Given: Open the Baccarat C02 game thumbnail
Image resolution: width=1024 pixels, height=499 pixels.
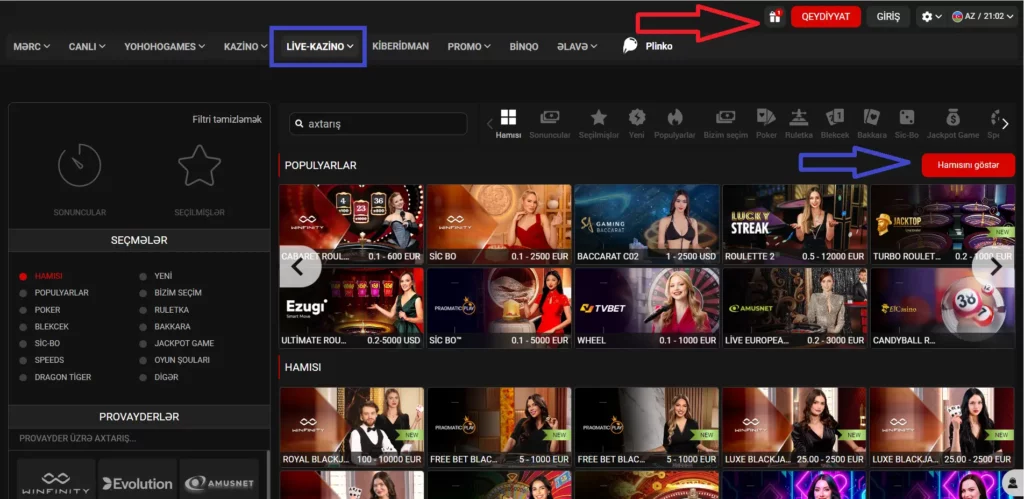Looking at the screenshot, I should (x=647, y=223).
